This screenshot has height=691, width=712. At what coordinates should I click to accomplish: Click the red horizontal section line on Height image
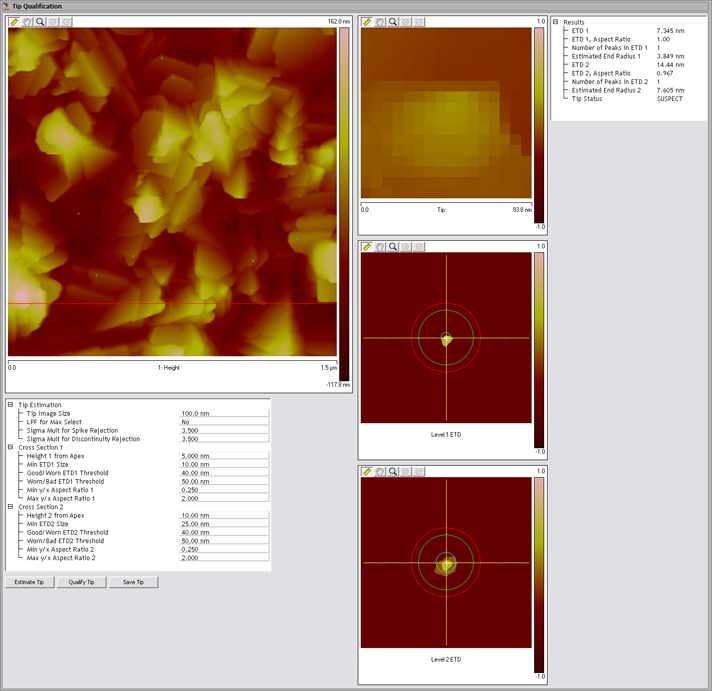[173, 303]
